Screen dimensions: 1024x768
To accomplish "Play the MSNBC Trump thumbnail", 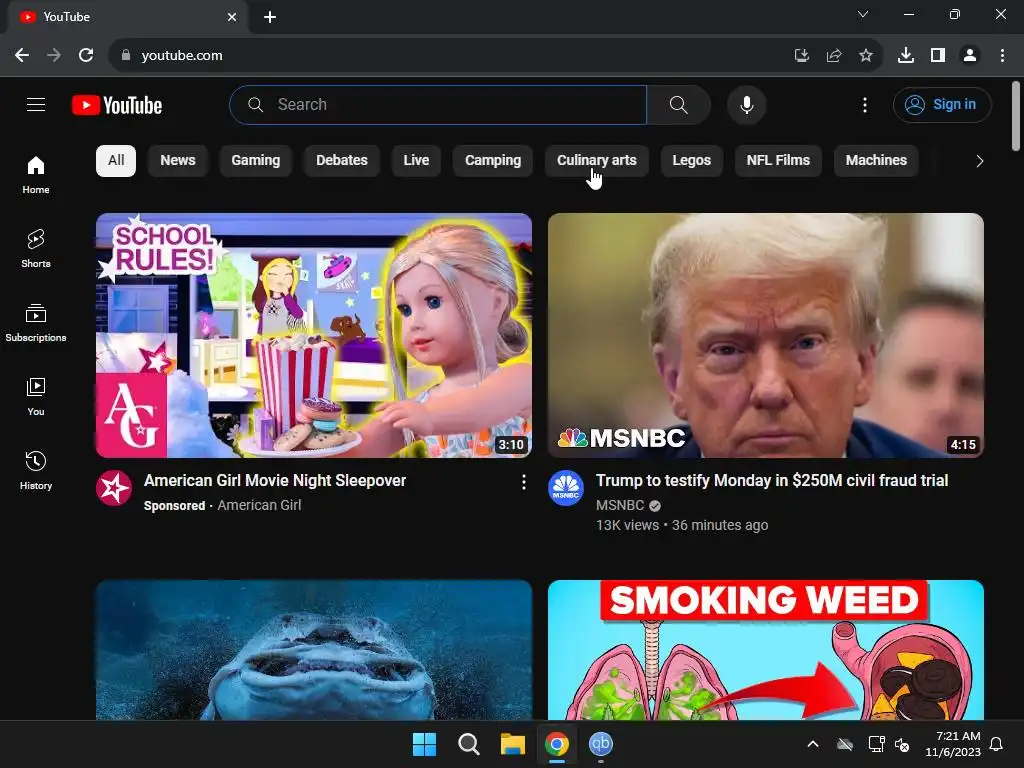I will 766,335.
